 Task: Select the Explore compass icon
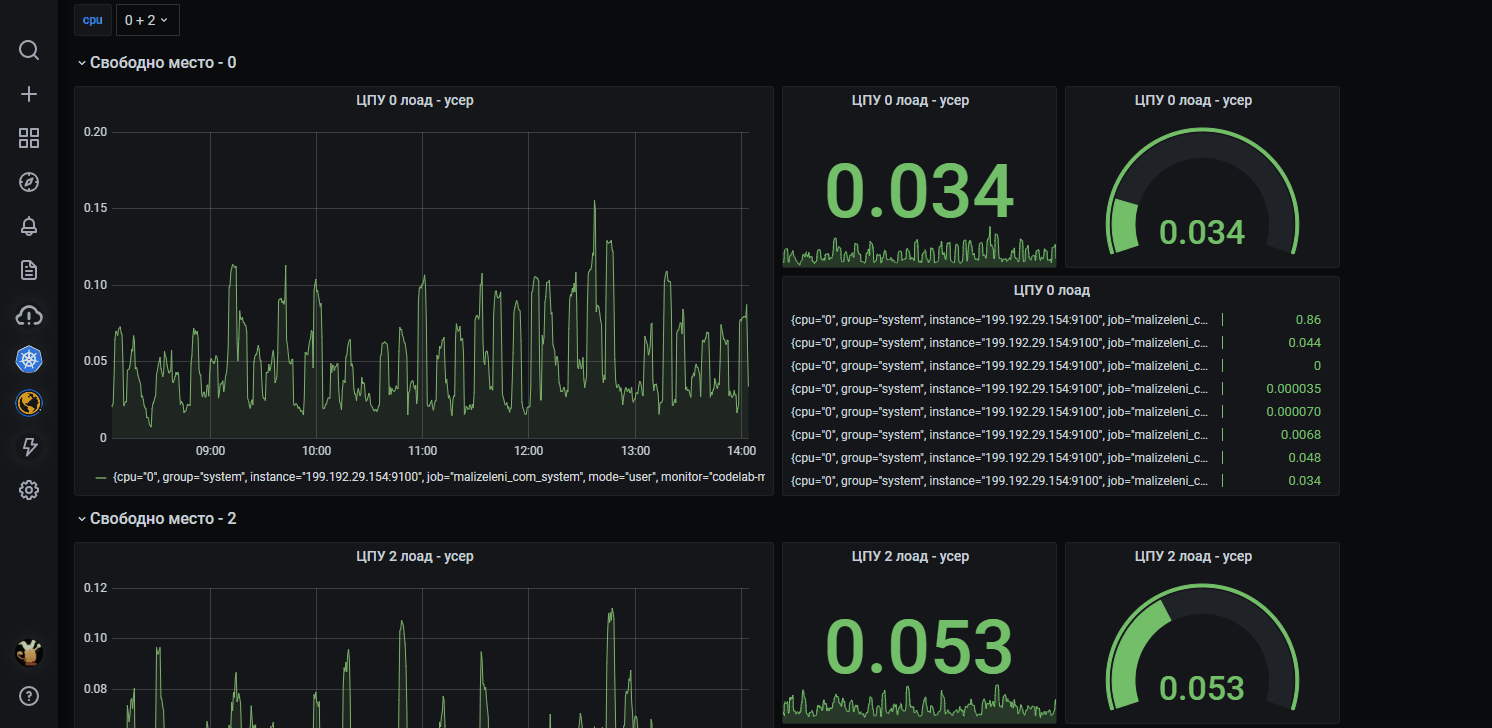[28, 182]
